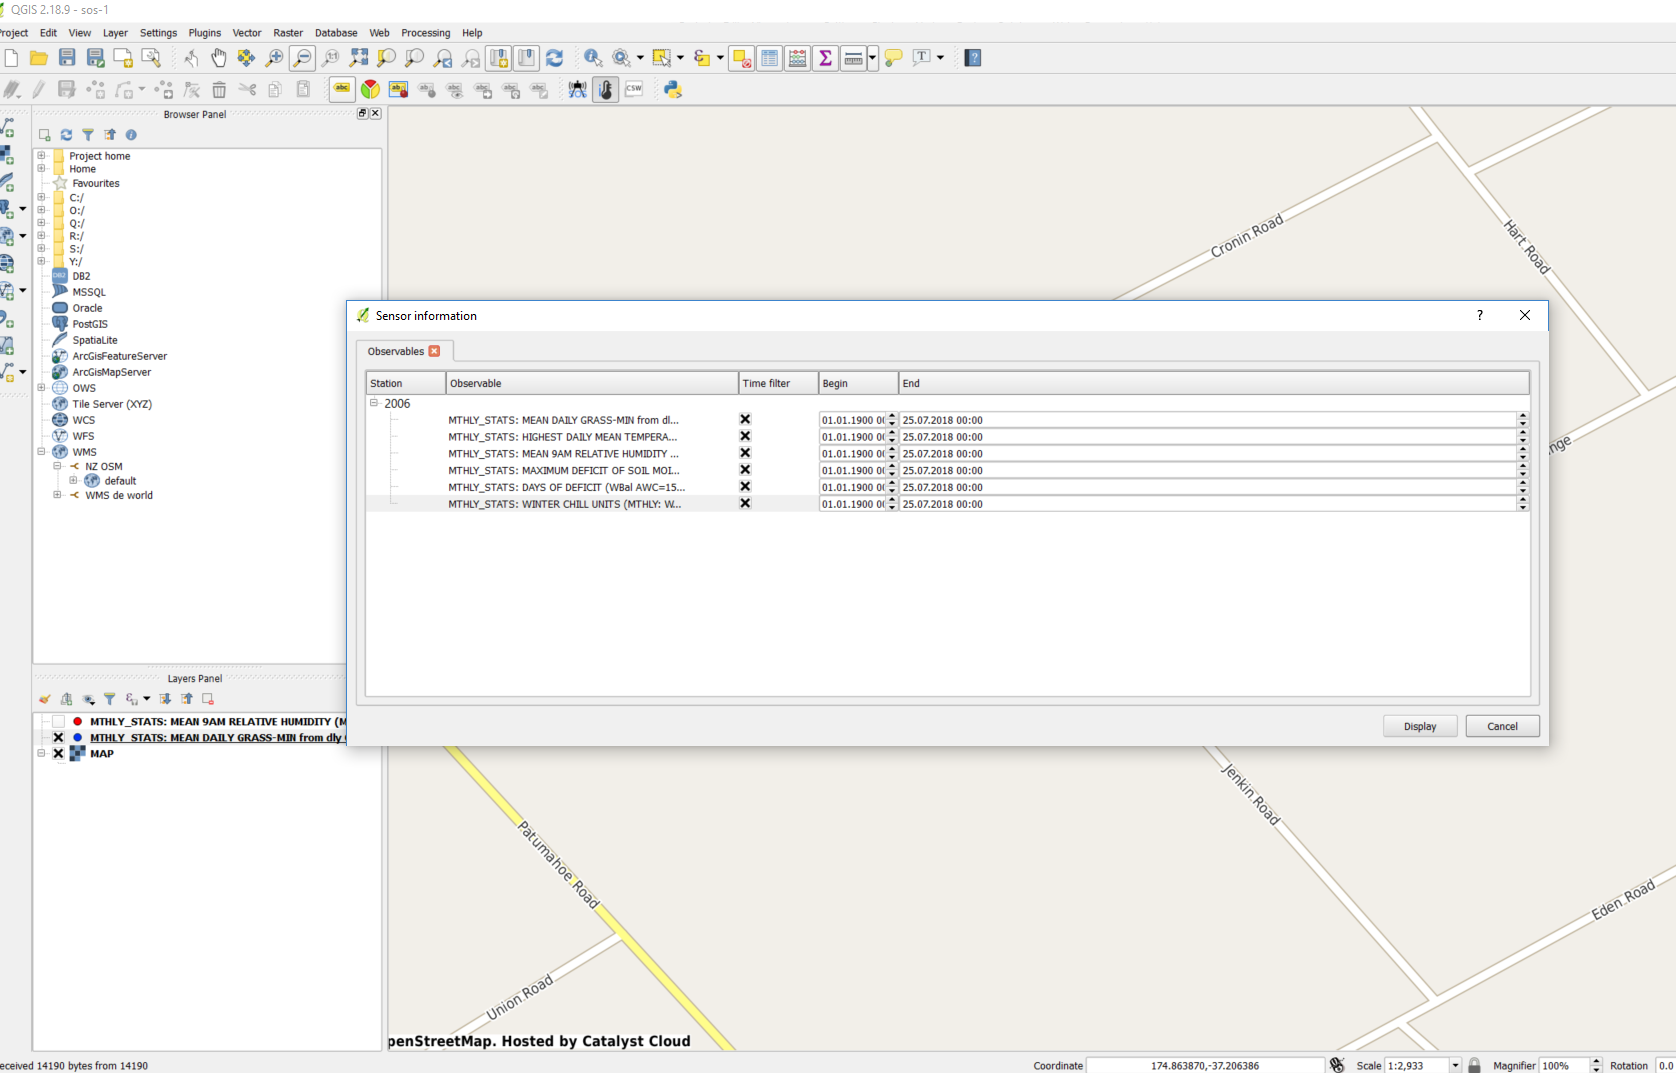Open the attribute table icon

coord(769,58)
